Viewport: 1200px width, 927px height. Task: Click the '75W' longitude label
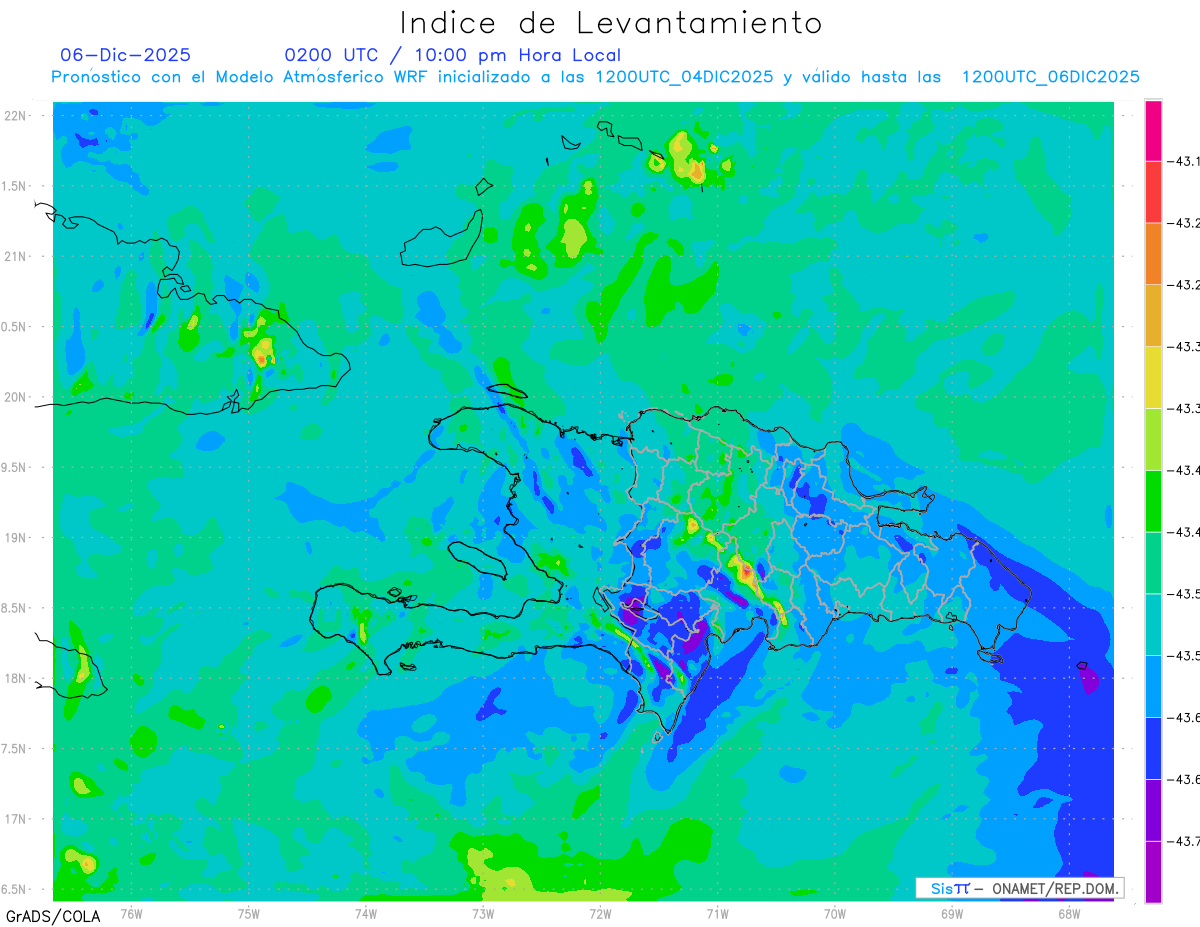pyautogui.click(x=249, y=912)
